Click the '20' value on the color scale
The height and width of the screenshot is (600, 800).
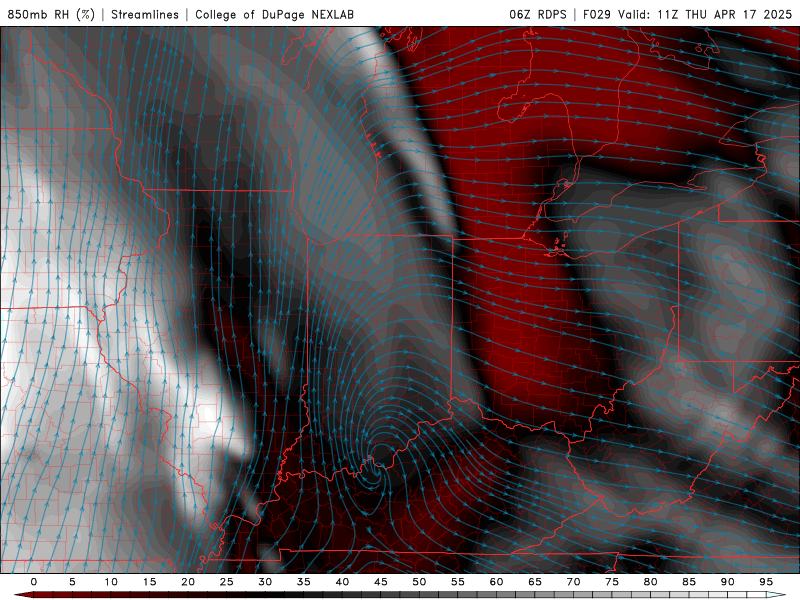[x=188, y=582]
